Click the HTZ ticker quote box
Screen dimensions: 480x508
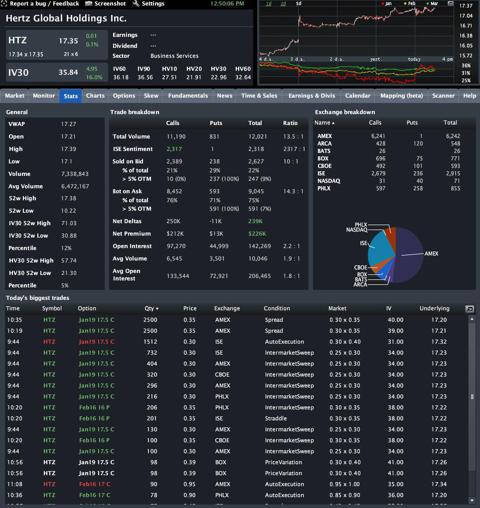tap(57, 45)
